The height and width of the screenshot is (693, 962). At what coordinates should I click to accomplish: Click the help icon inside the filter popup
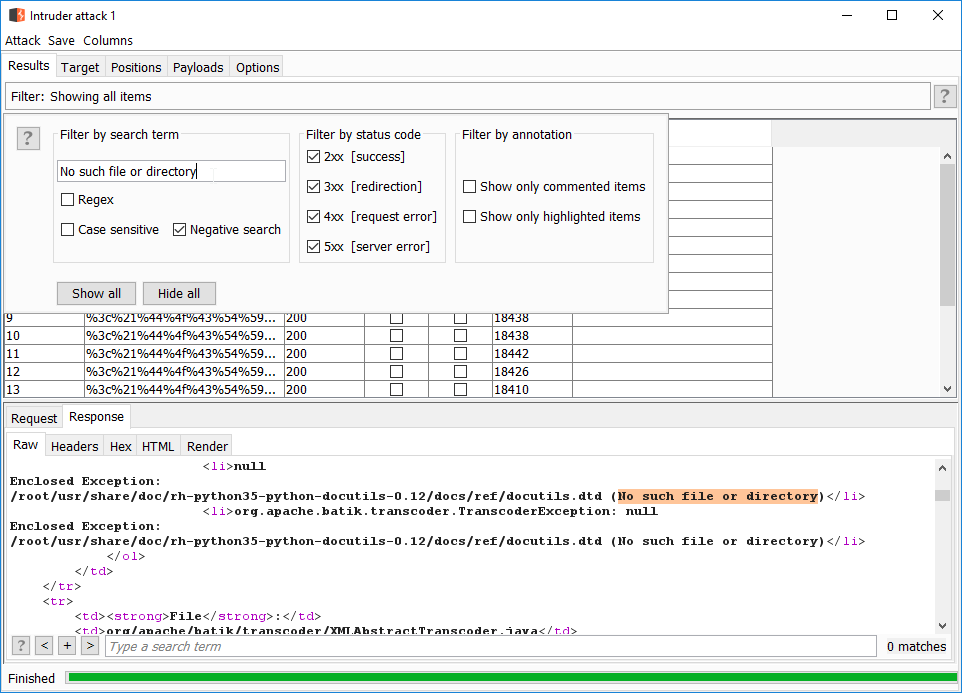(x=28, y=139)
